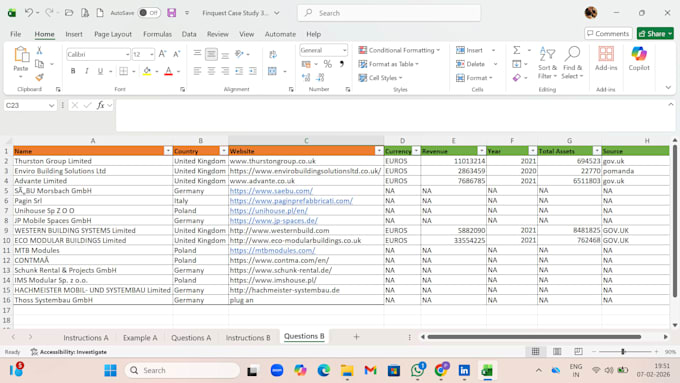Click the percent style icon

point(327,64)
